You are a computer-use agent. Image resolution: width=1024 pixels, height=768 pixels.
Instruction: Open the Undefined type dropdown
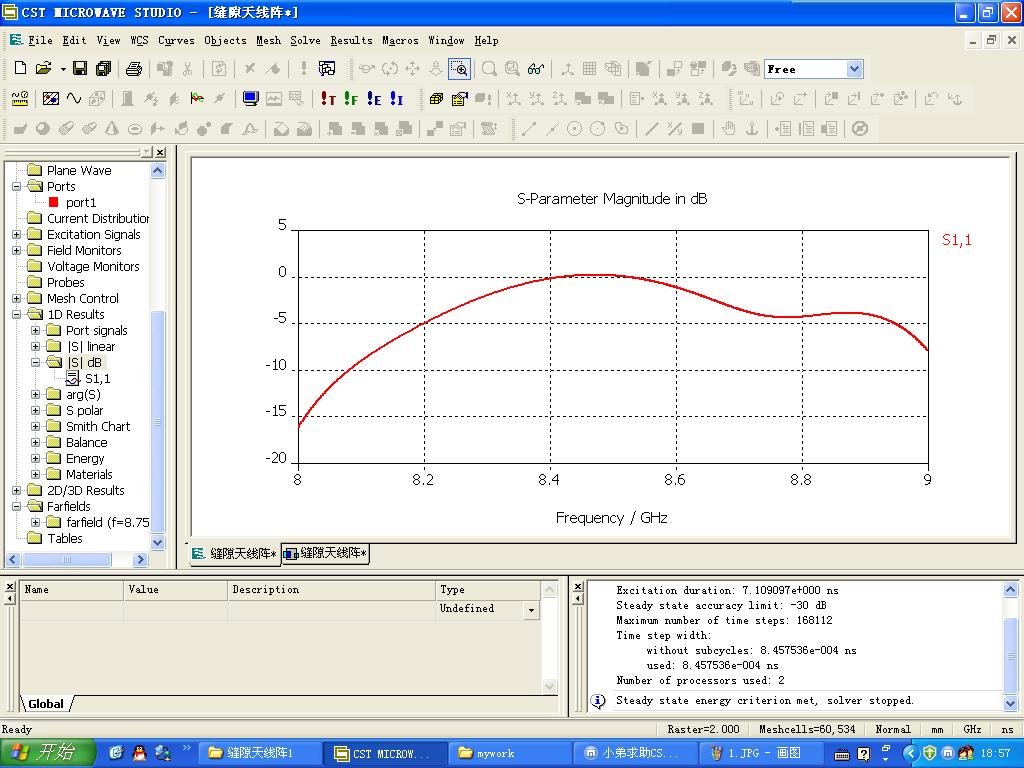coord(532,610)
